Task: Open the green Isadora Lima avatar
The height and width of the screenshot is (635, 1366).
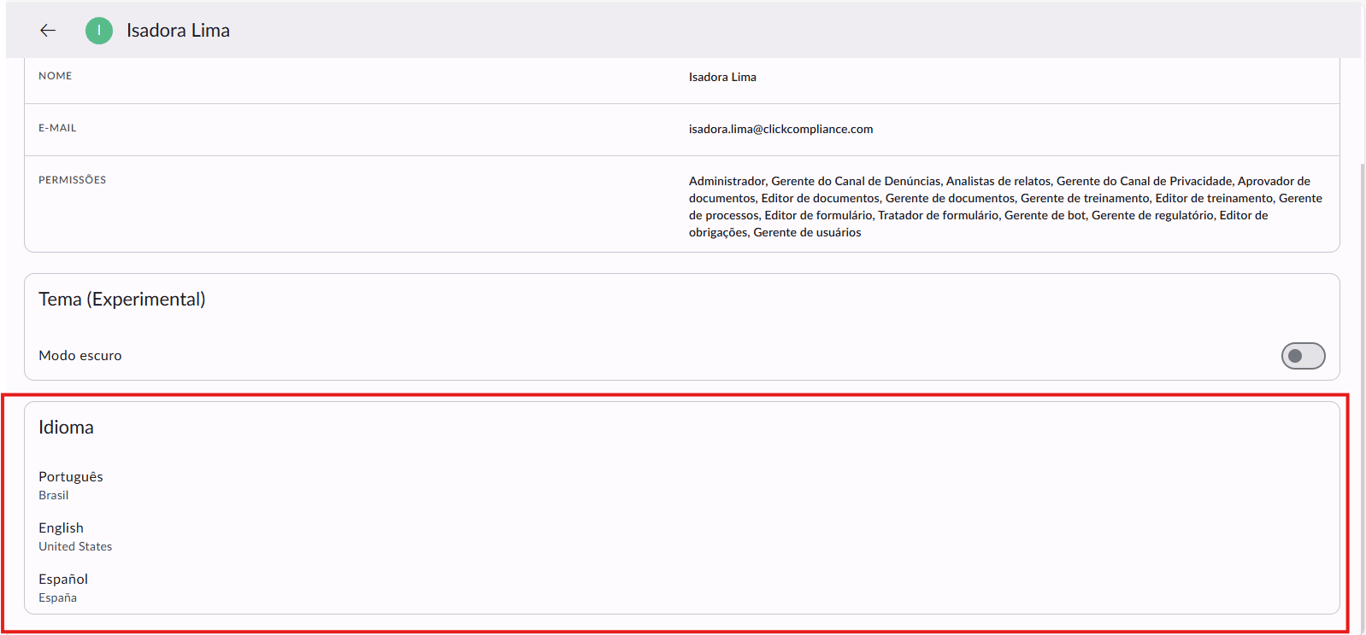Action: point(99,31)
